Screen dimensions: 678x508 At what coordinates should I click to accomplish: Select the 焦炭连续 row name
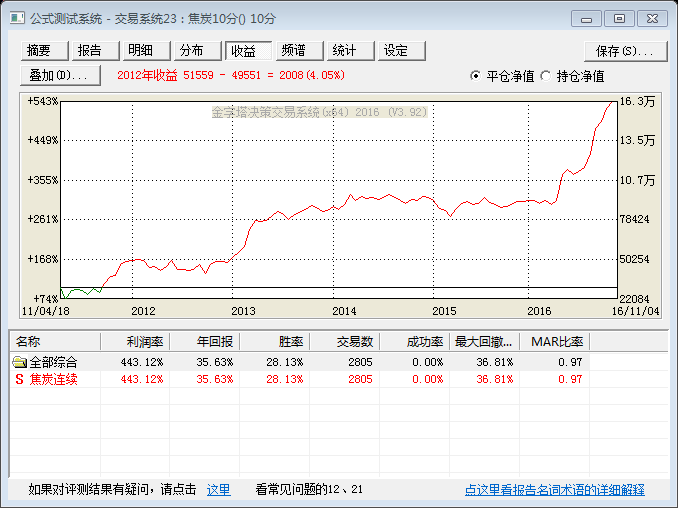click(53, 379)
